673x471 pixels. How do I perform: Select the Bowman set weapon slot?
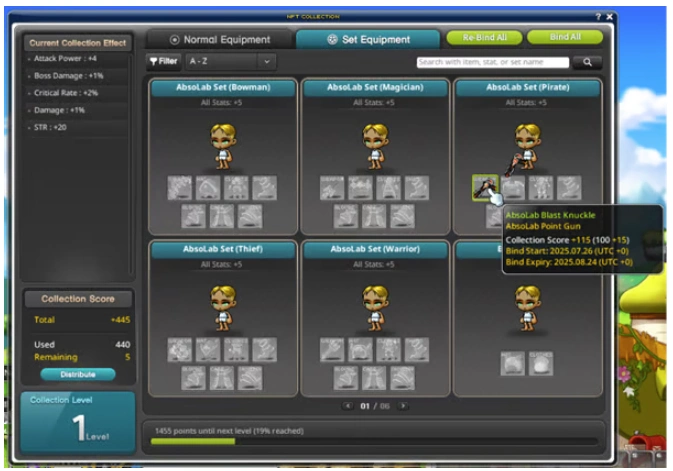tap(179, 188)
